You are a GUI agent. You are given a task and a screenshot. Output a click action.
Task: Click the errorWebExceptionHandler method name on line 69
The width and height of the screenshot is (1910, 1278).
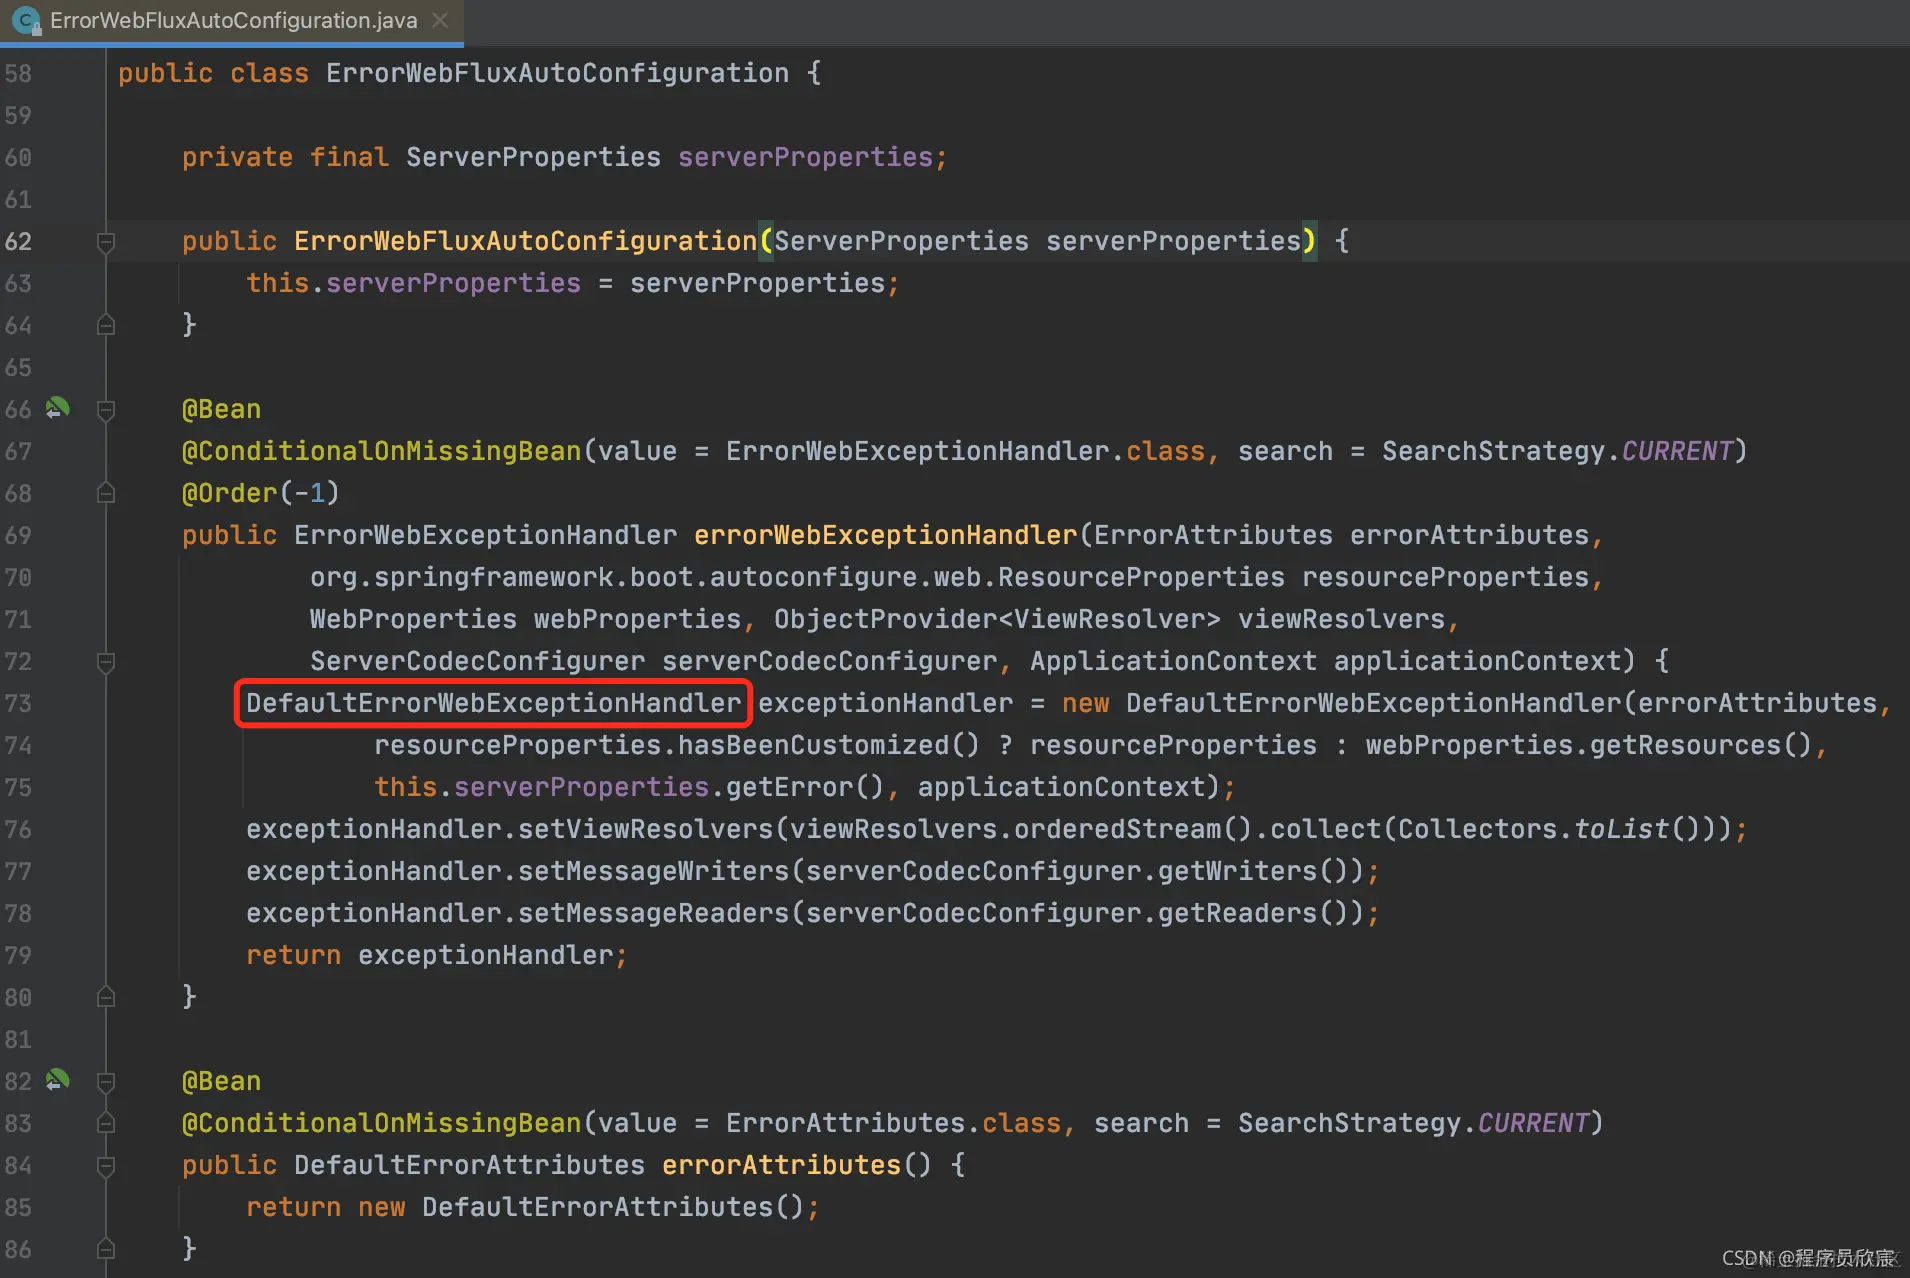(885, 535)
